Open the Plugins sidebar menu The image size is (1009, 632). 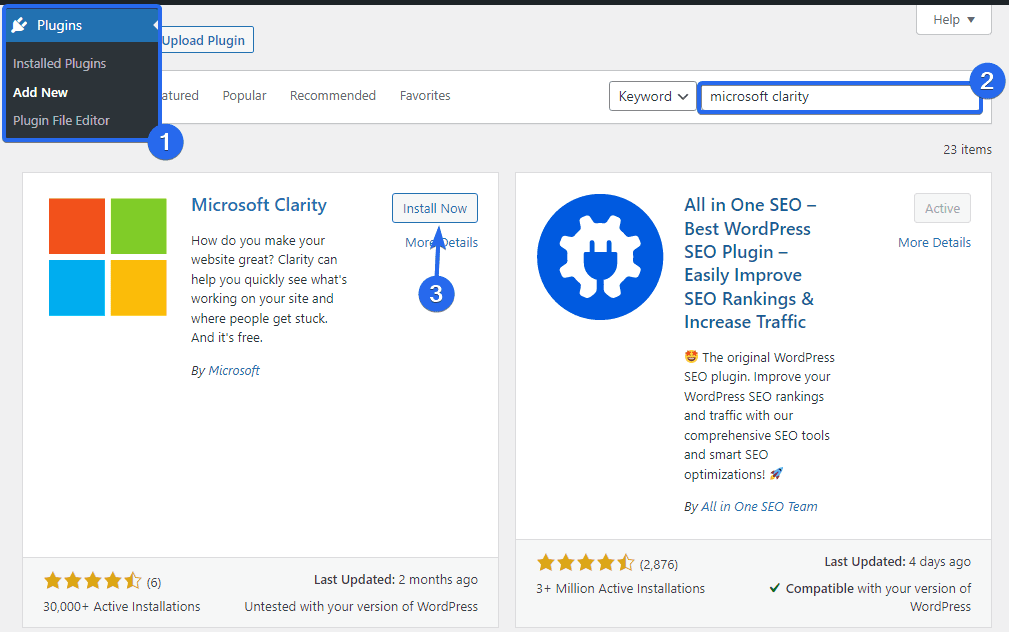click(x=82, y=25)
